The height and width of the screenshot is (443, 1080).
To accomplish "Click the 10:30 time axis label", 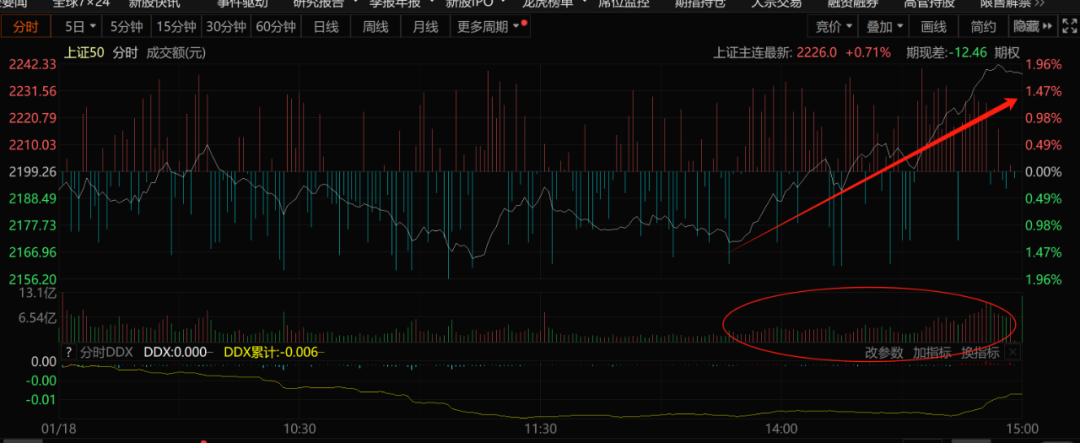I will coord(300,429).
